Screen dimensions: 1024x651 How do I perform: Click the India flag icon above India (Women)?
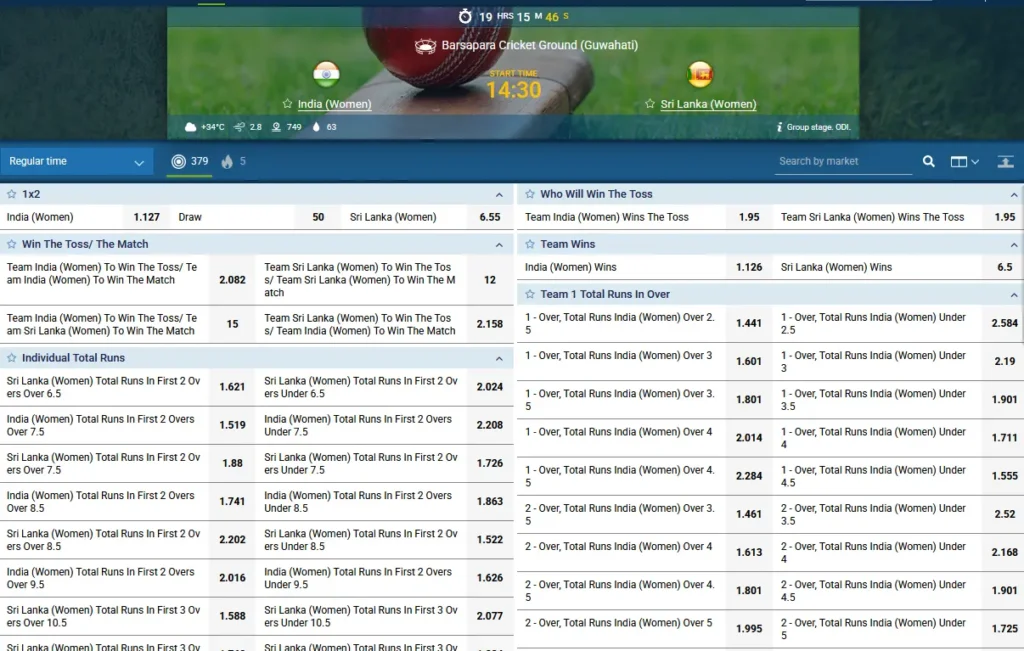(x=326, y=74)
